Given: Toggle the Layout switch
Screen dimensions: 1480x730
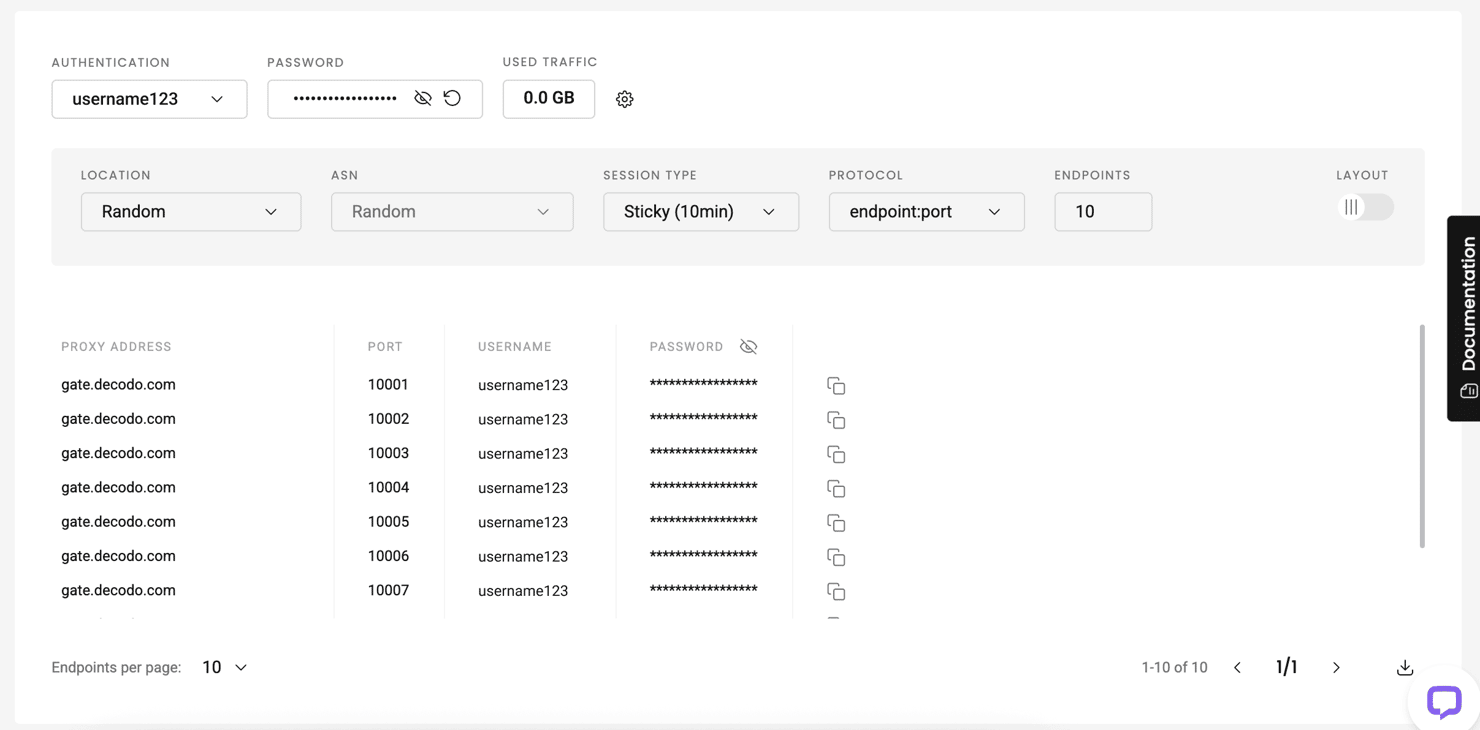Looking at the screenshot, I should (x=1365, y=207).
